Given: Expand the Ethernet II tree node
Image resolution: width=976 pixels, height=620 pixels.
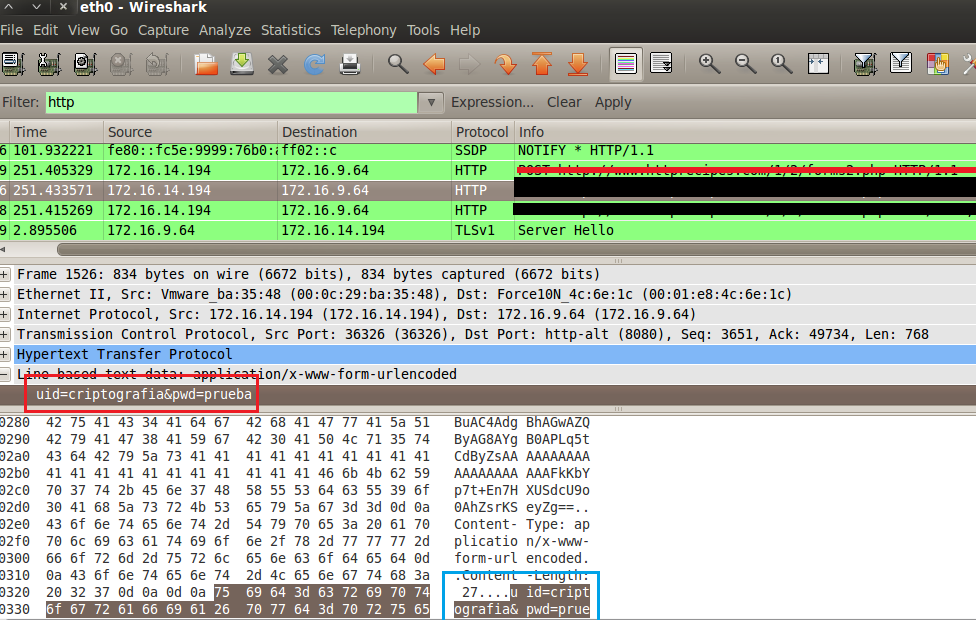Looking at the screenshot, I should pyautogui.click(x=5, y=294).
